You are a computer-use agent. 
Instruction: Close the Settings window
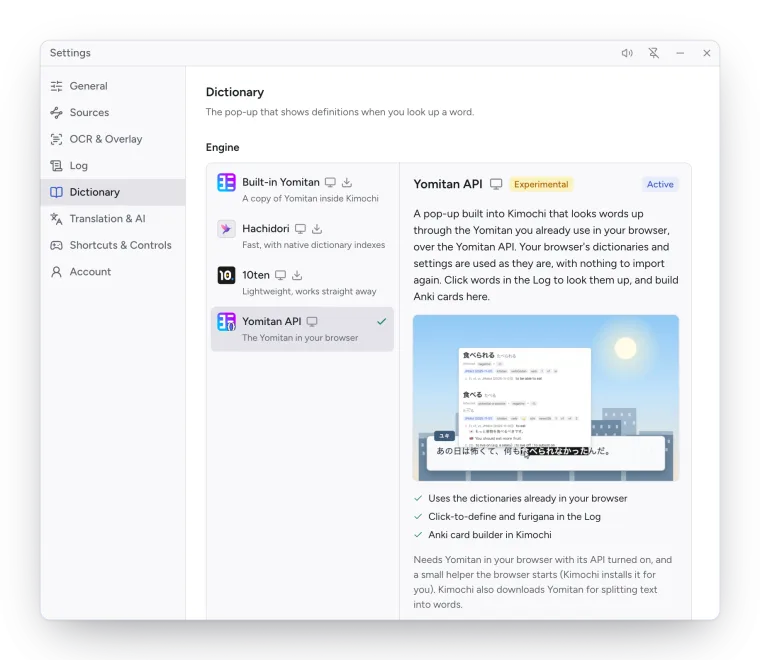pos(707,53)
